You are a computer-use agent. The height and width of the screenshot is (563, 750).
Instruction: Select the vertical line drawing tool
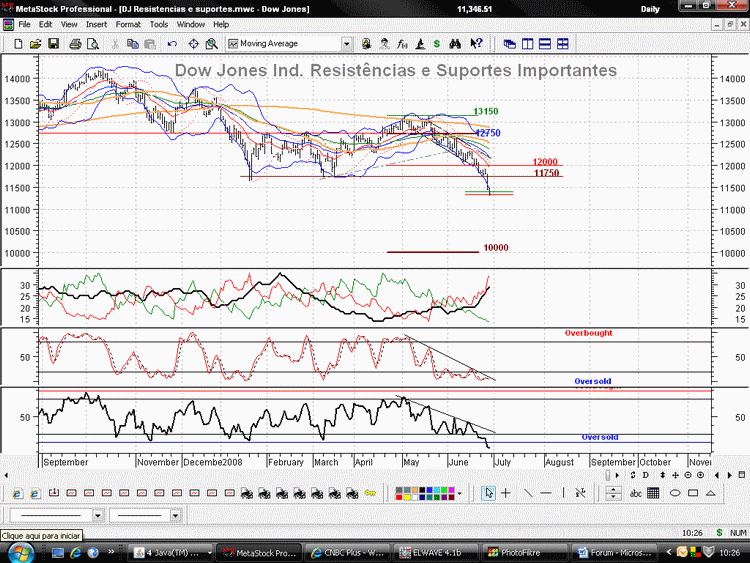(563, 493)
